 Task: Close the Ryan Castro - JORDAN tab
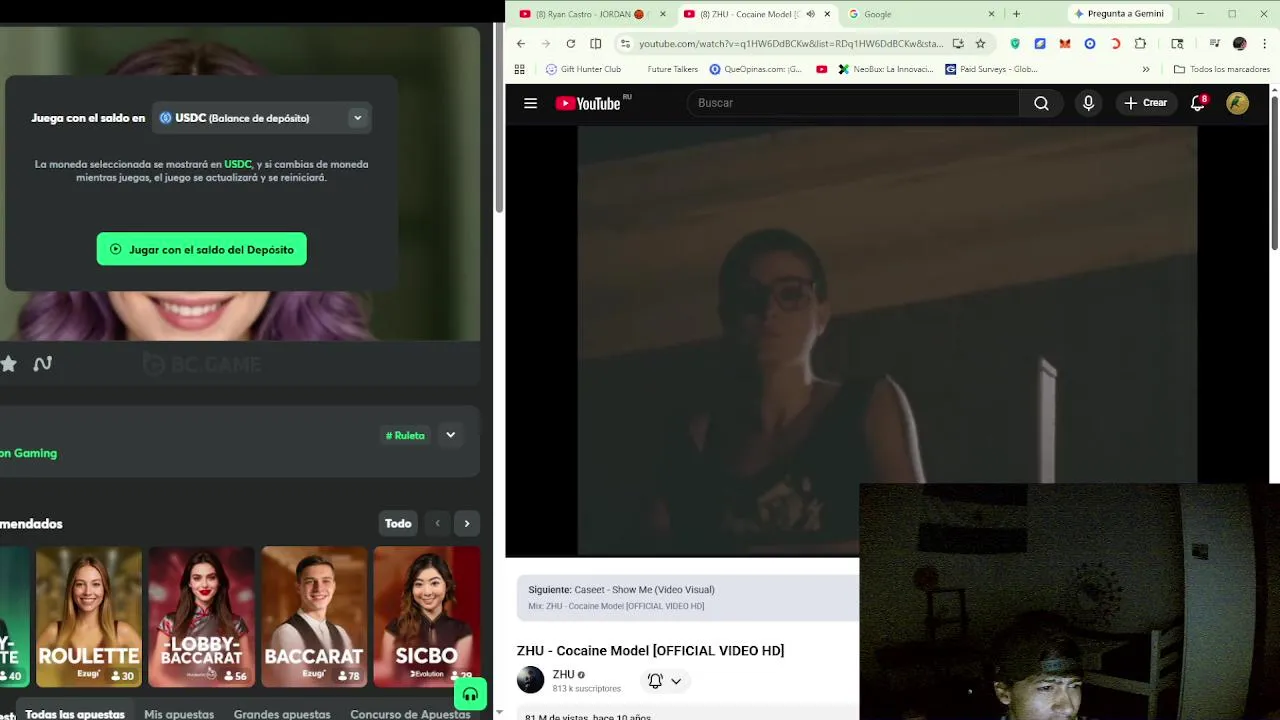coord(662,14)
